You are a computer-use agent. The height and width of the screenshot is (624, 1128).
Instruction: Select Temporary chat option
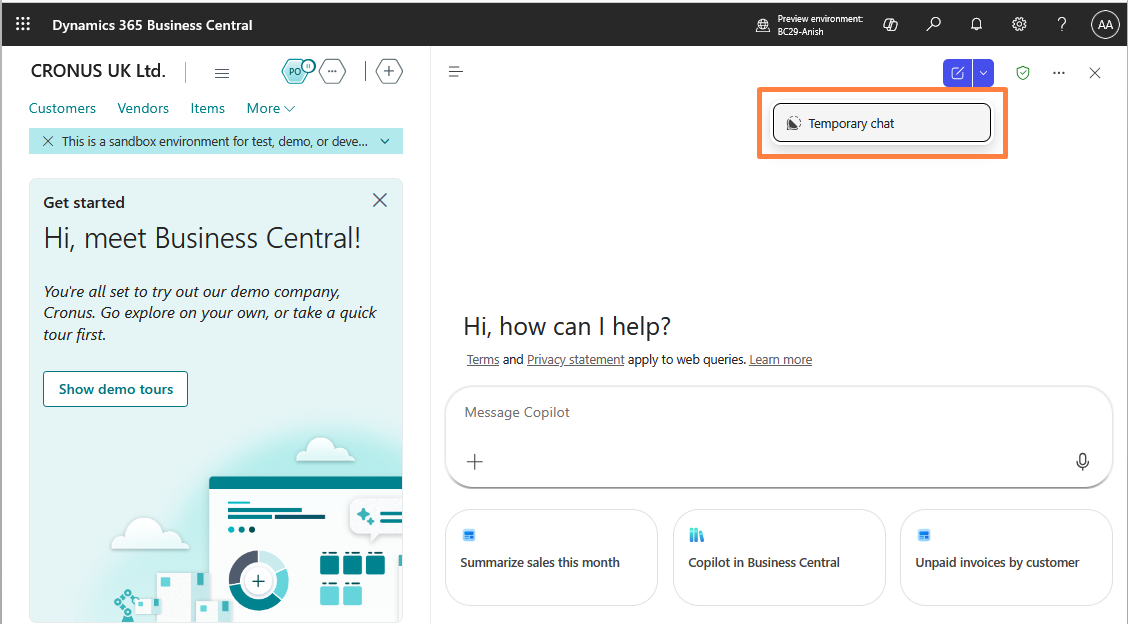pos(882,123)
